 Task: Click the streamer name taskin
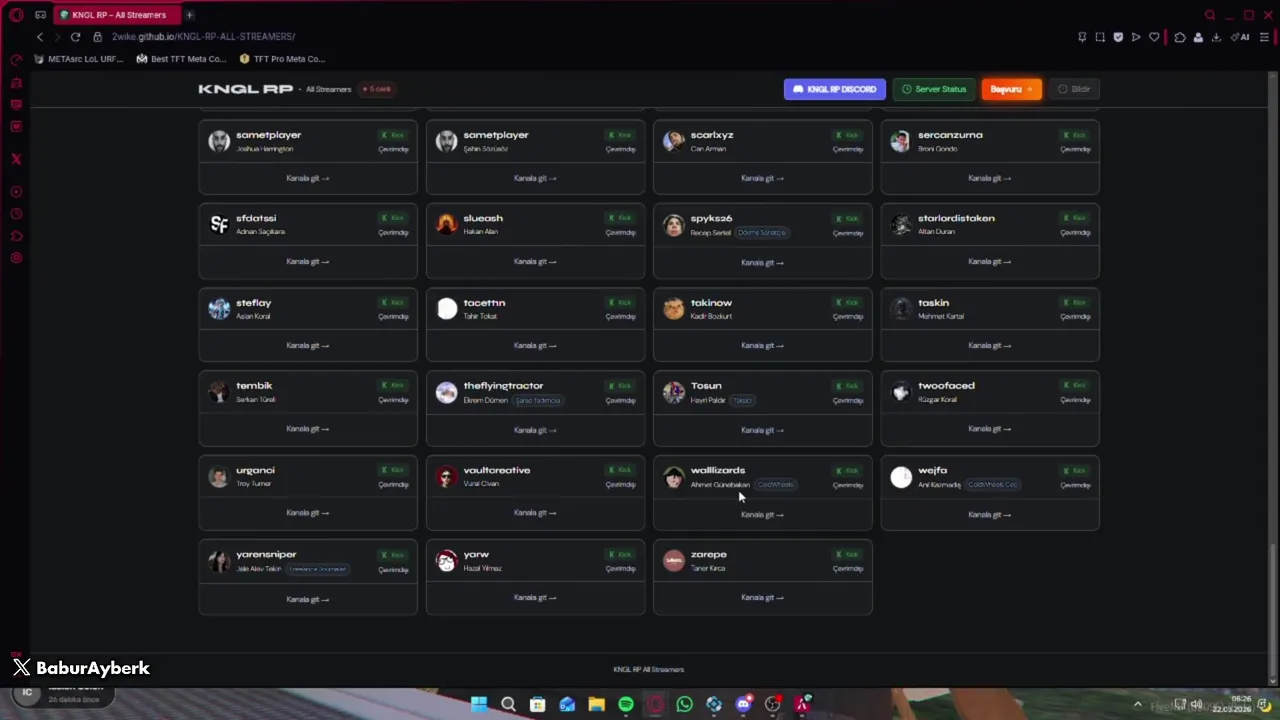click(934, 303)
